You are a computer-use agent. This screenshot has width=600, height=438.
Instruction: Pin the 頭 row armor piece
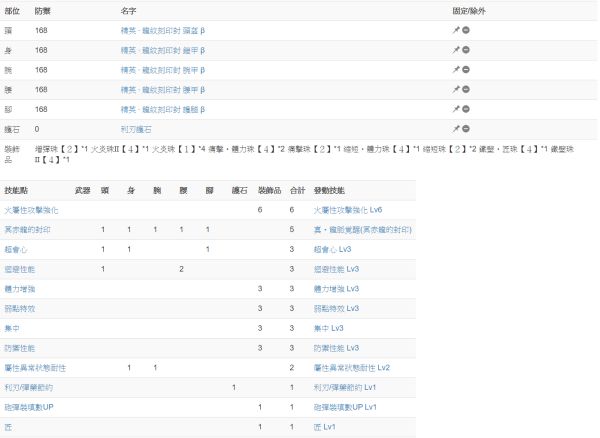[456, 32]
